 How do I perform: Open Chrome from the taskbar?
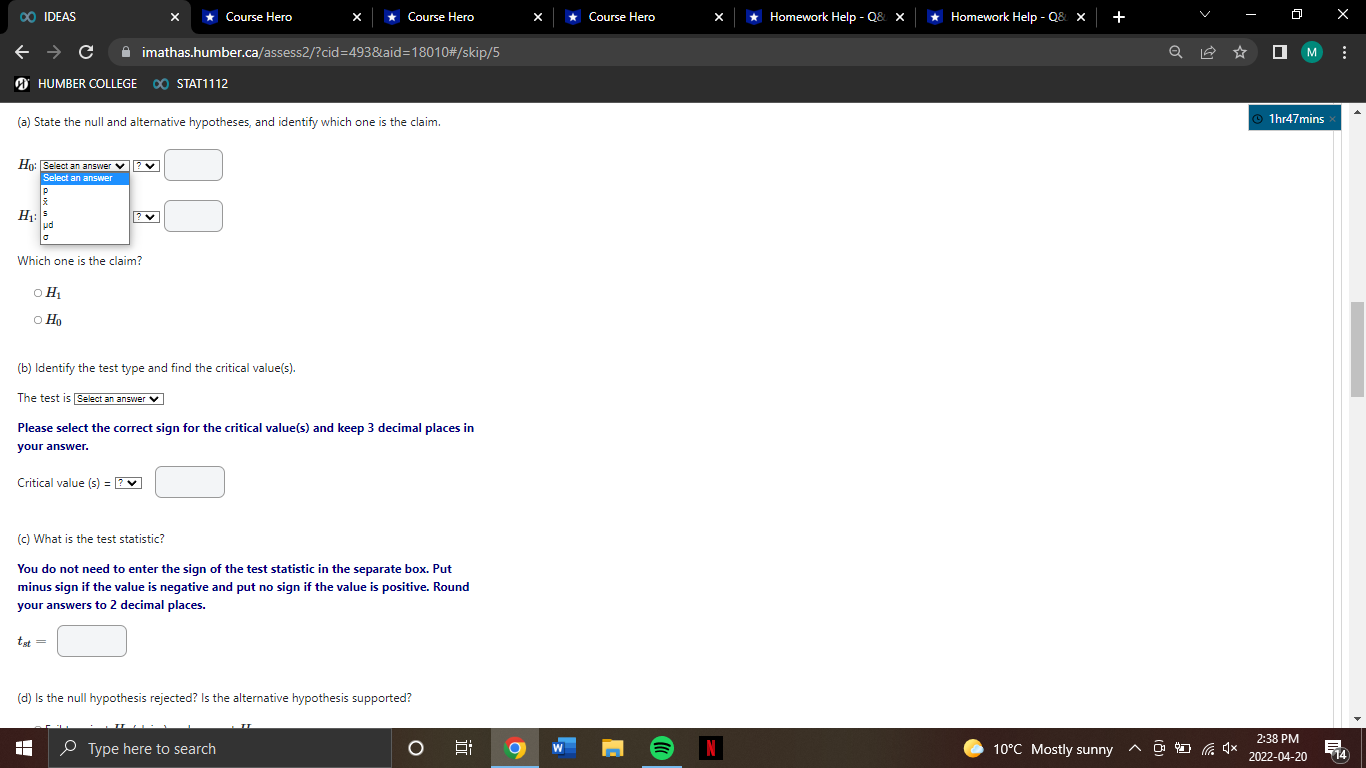515,748
